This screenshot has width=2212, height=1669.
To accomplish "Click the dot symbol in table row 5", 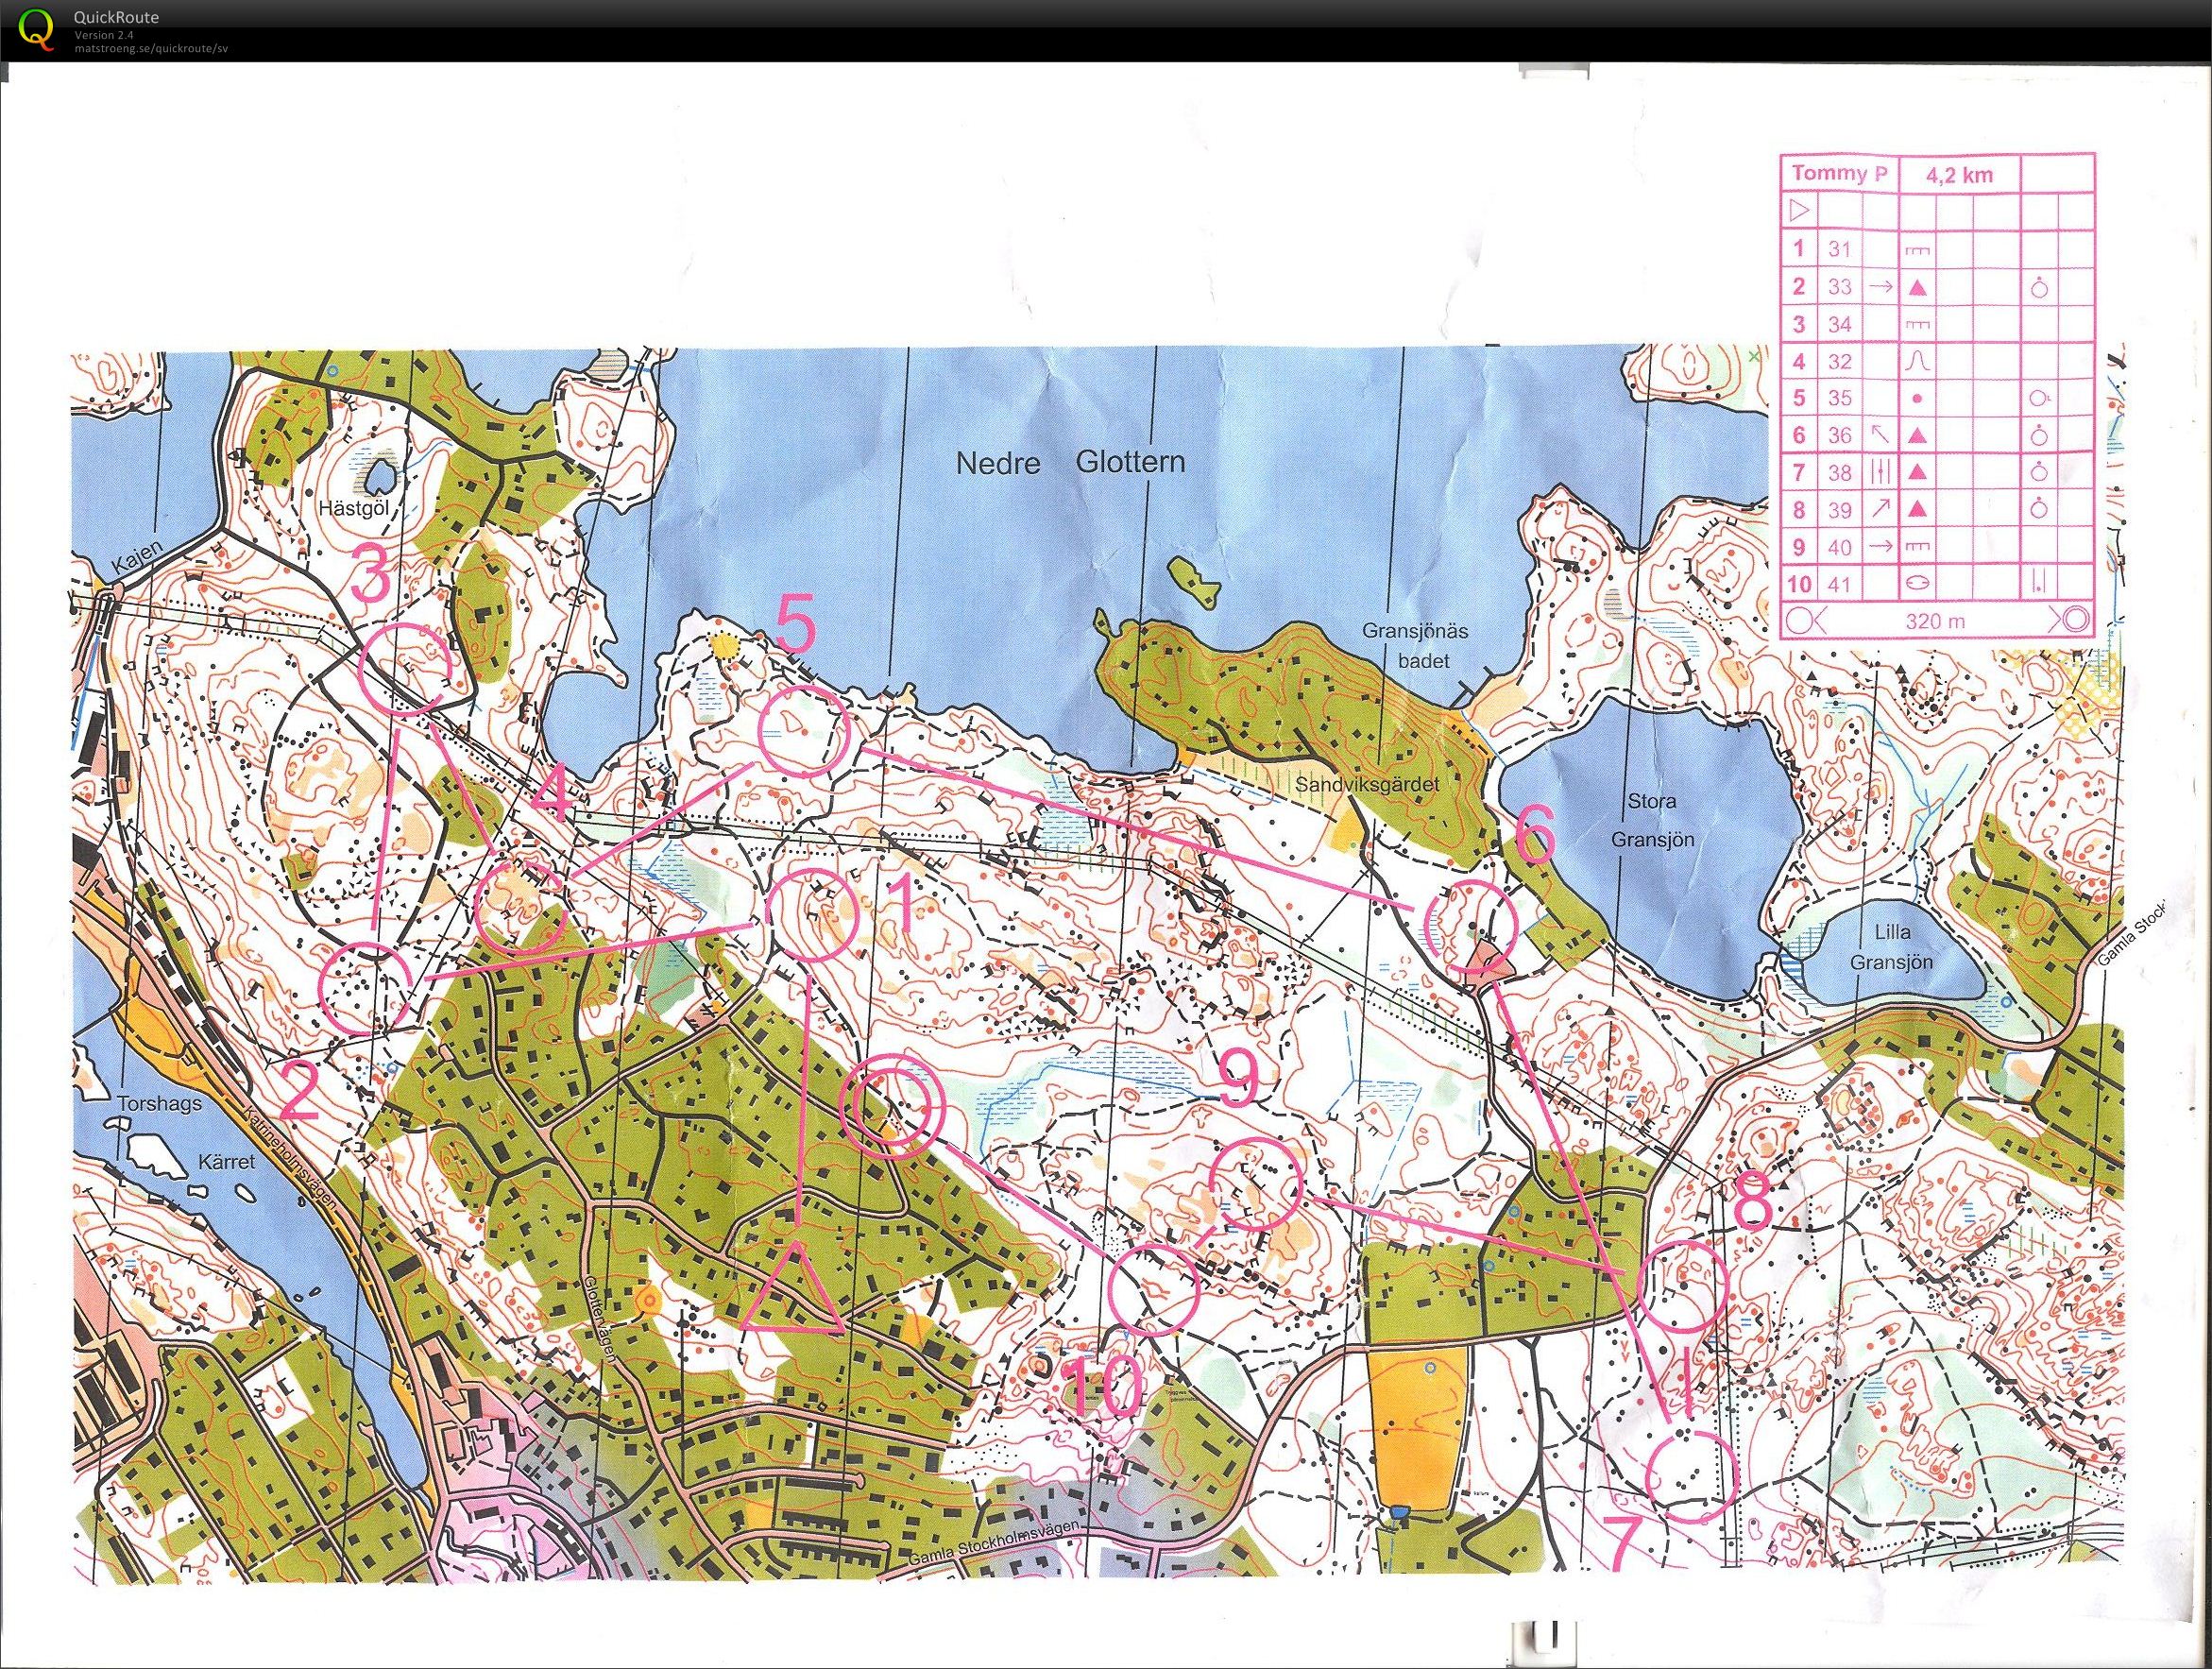I will click(1917, 398).
